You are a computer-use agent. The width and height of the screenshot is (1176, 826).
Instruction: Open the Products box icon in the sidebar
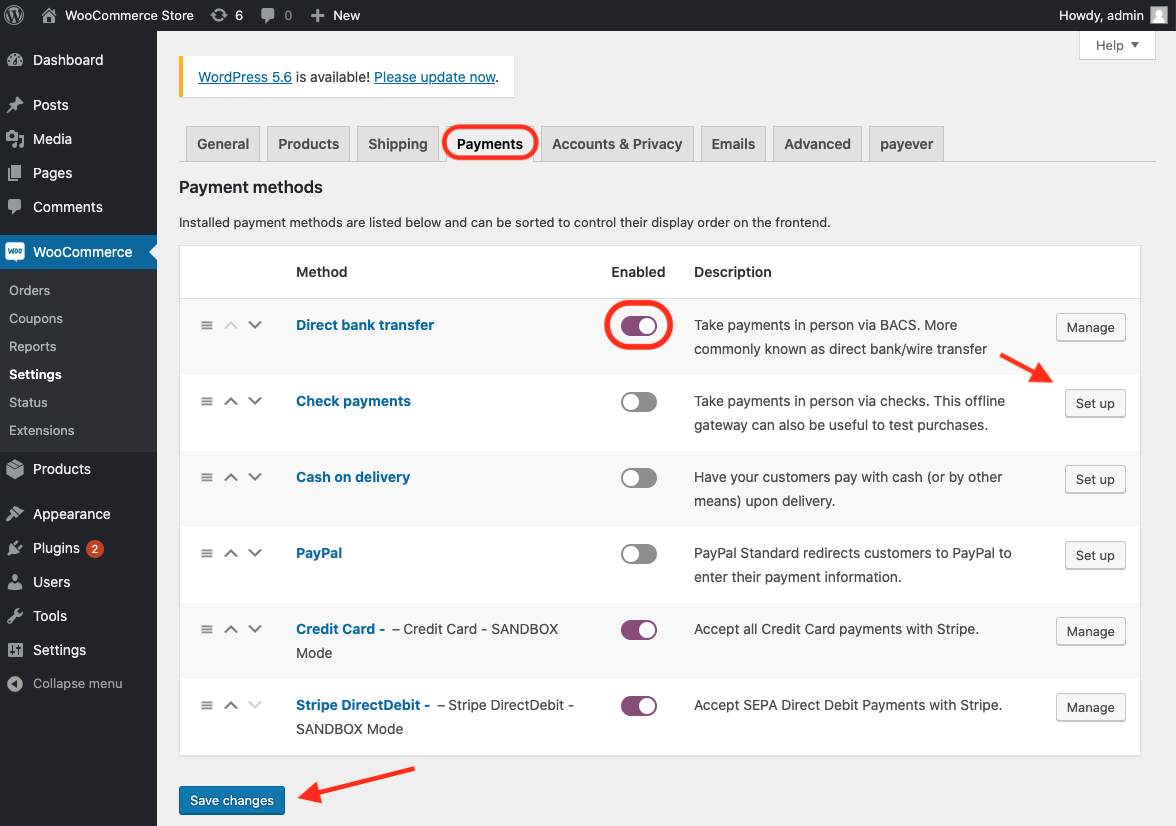(15, 469)
